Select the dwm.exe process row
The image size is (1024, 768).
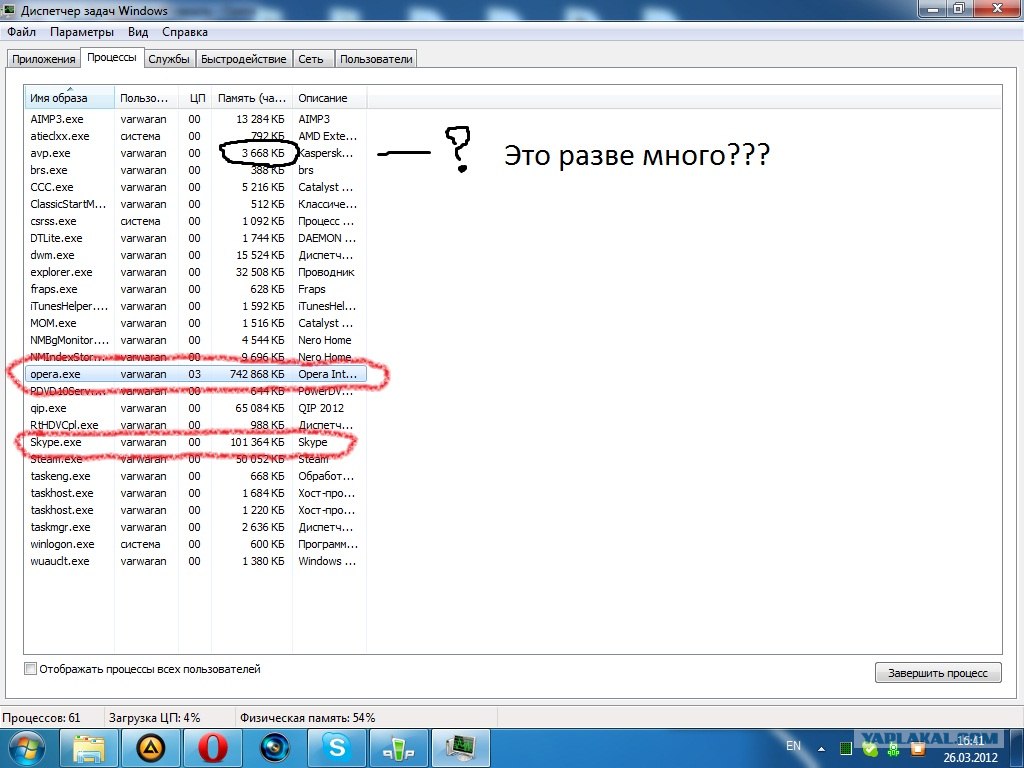195,255
